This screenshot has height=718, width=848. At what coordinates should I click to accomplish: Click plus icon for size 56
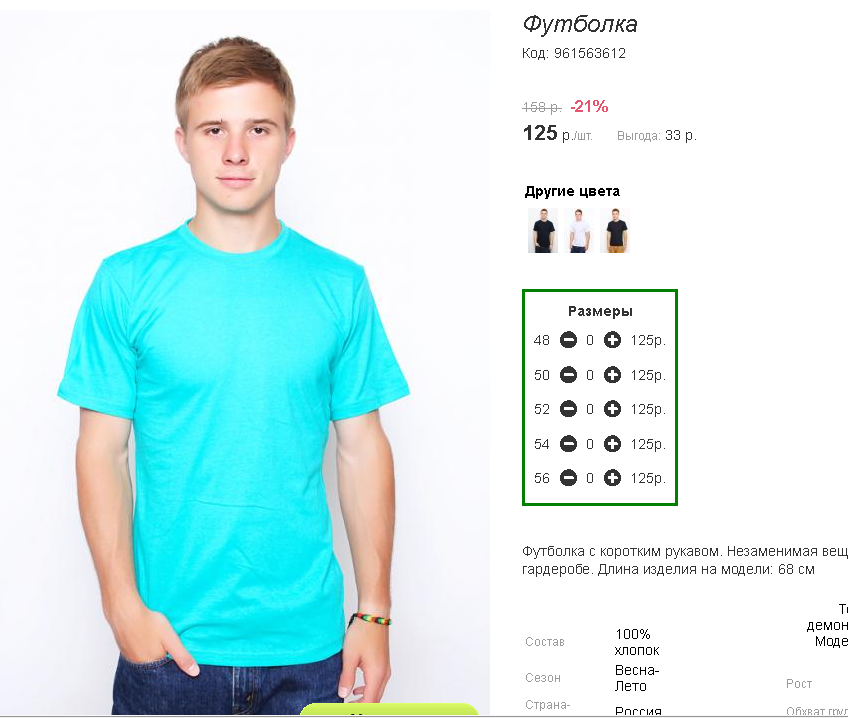pos(612,478)
